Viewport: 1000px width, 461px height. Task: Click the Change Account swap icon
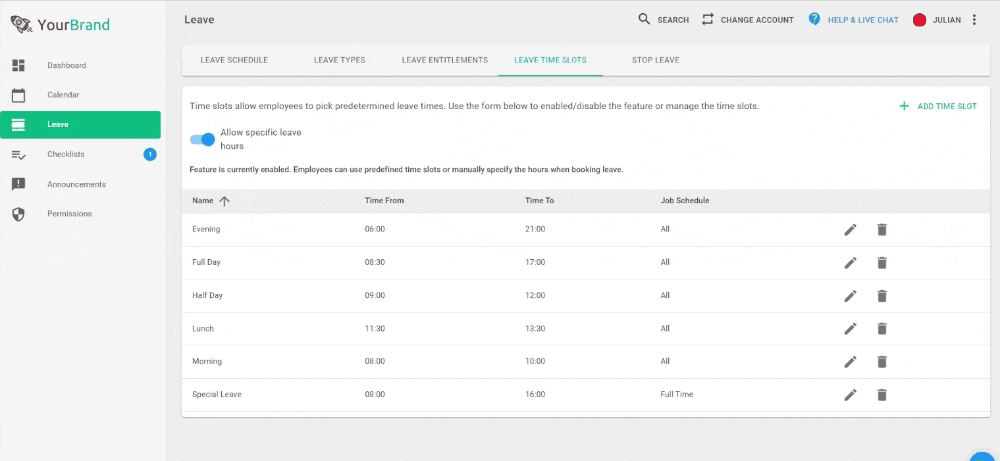(707, 19)
